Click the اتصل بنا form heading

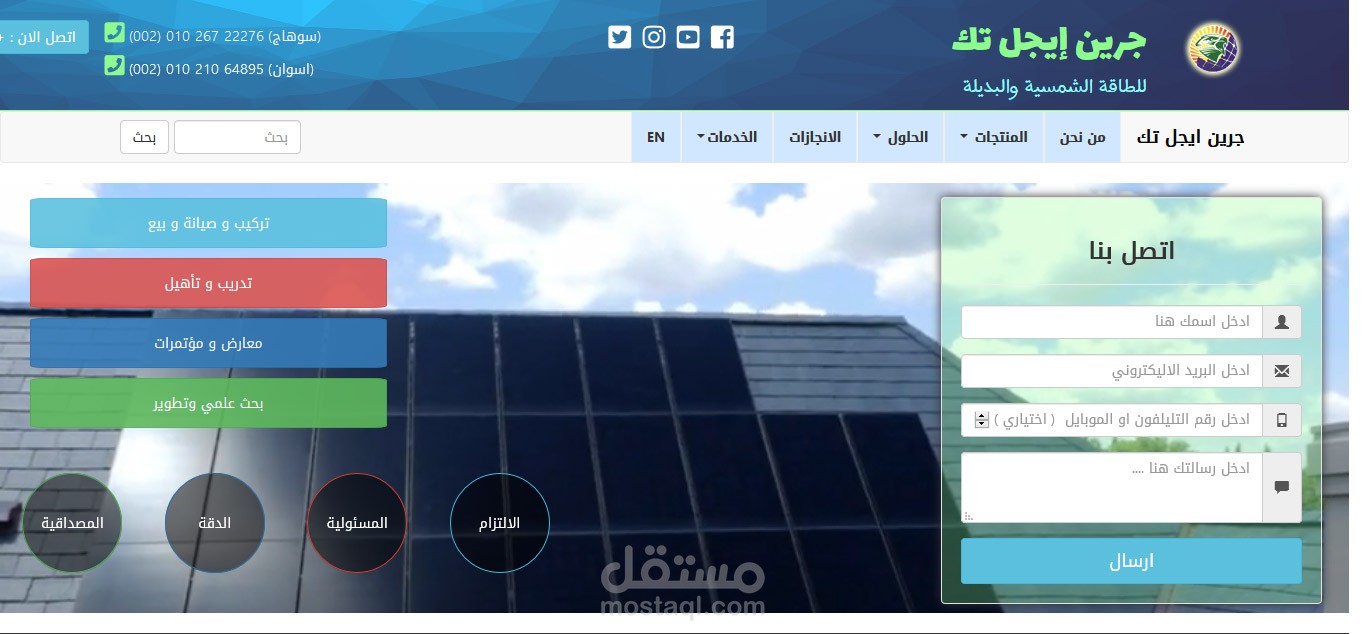coord(1131,250)
